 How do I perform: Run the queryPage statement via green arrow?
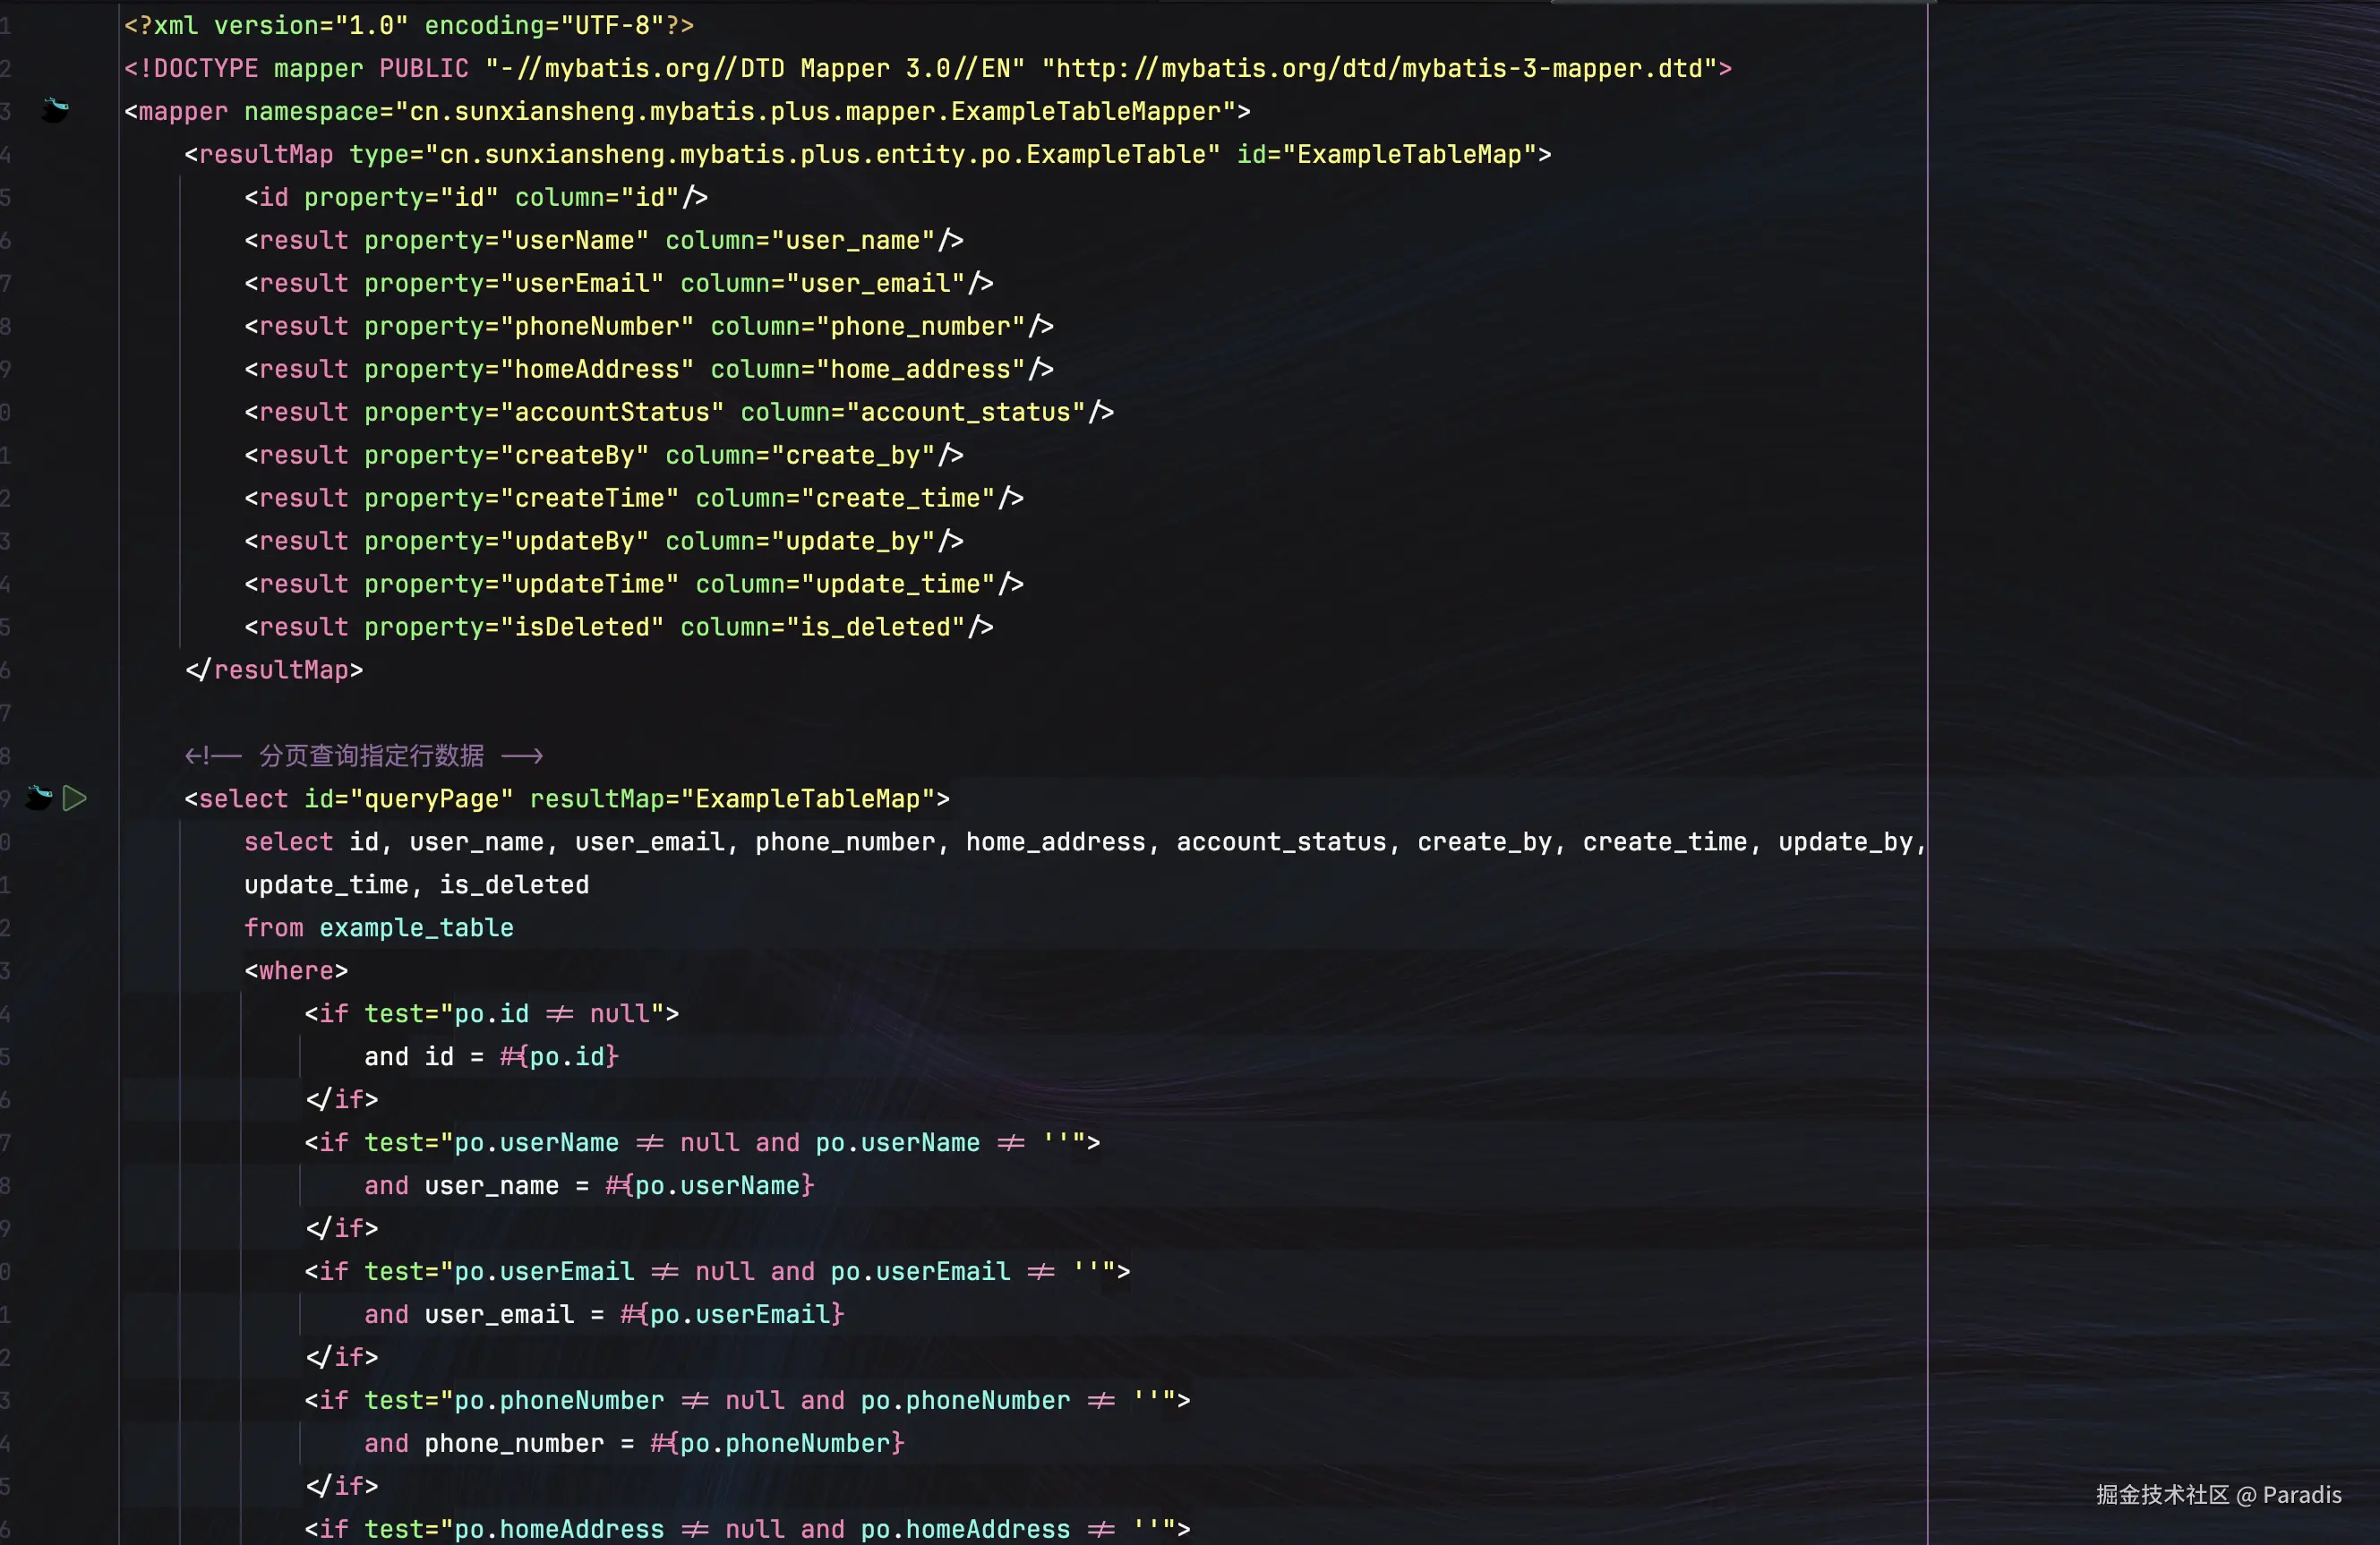click(75, 798)
